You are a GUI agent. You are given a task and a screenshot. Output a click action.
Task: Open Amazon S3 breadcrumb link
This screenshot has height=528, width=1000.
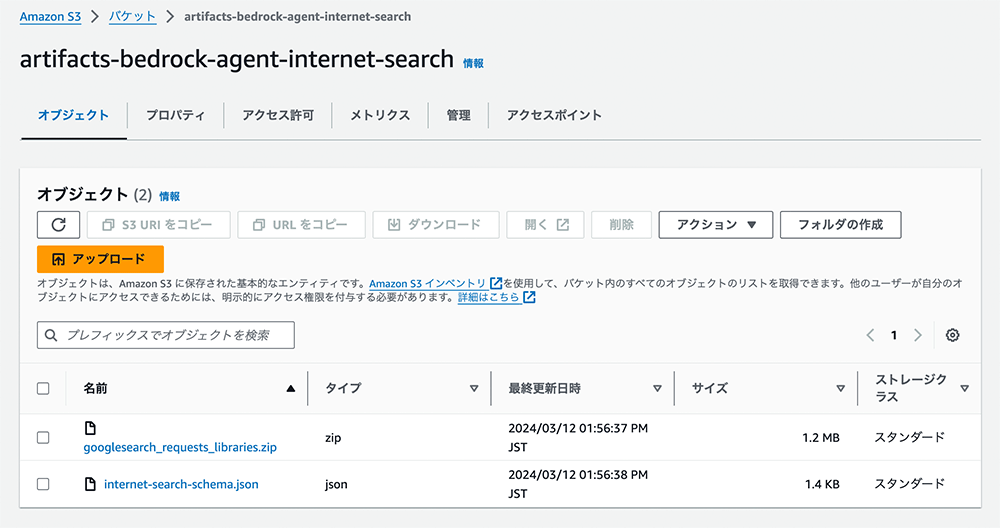click(50, 17)
